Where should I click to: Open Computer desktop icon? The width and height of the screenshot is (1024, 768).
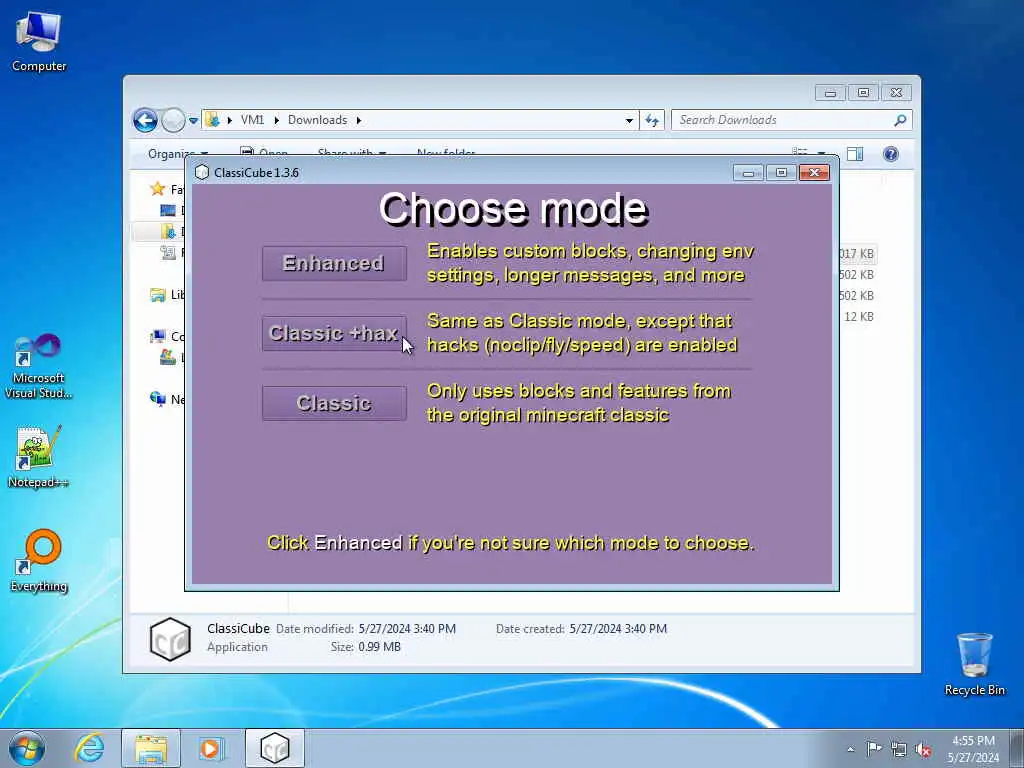point(39,40)
